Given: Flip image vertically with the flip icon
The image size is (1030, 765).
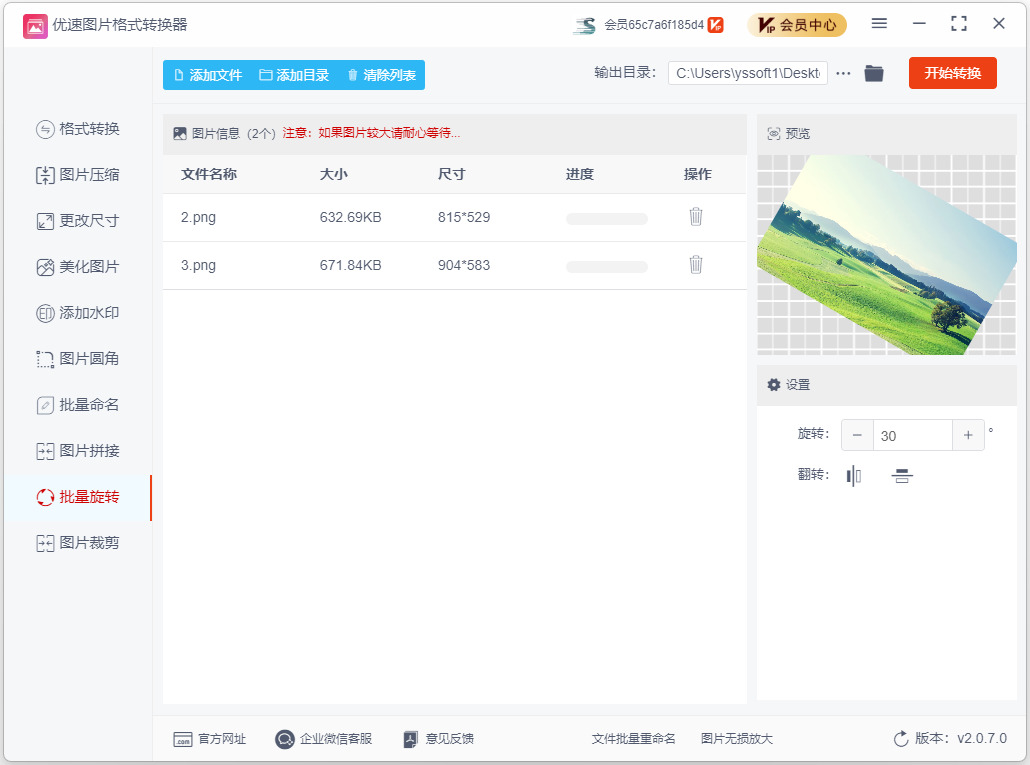Looking at the screenshot, I should 902,475.
